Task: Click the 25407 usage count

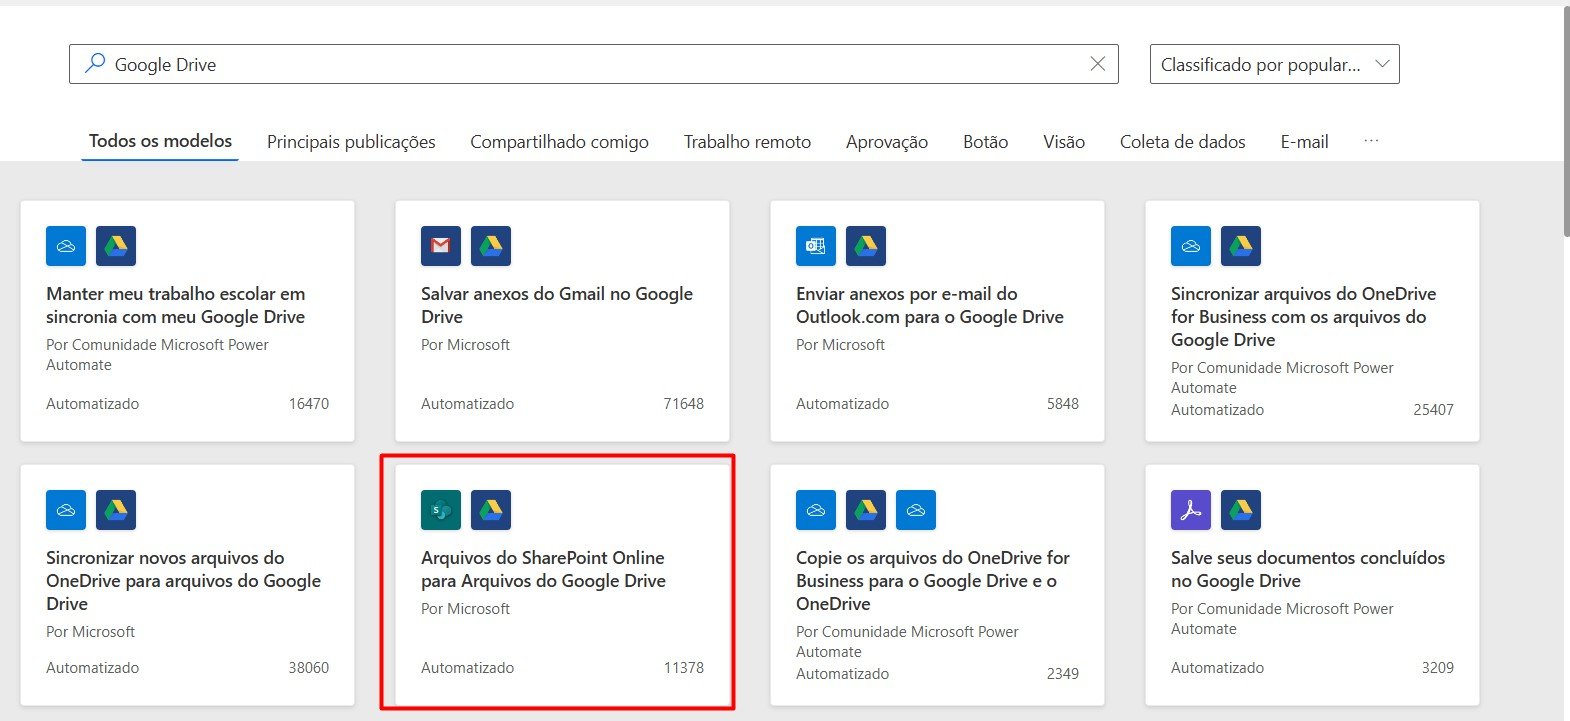Action: pos(1433,410)
